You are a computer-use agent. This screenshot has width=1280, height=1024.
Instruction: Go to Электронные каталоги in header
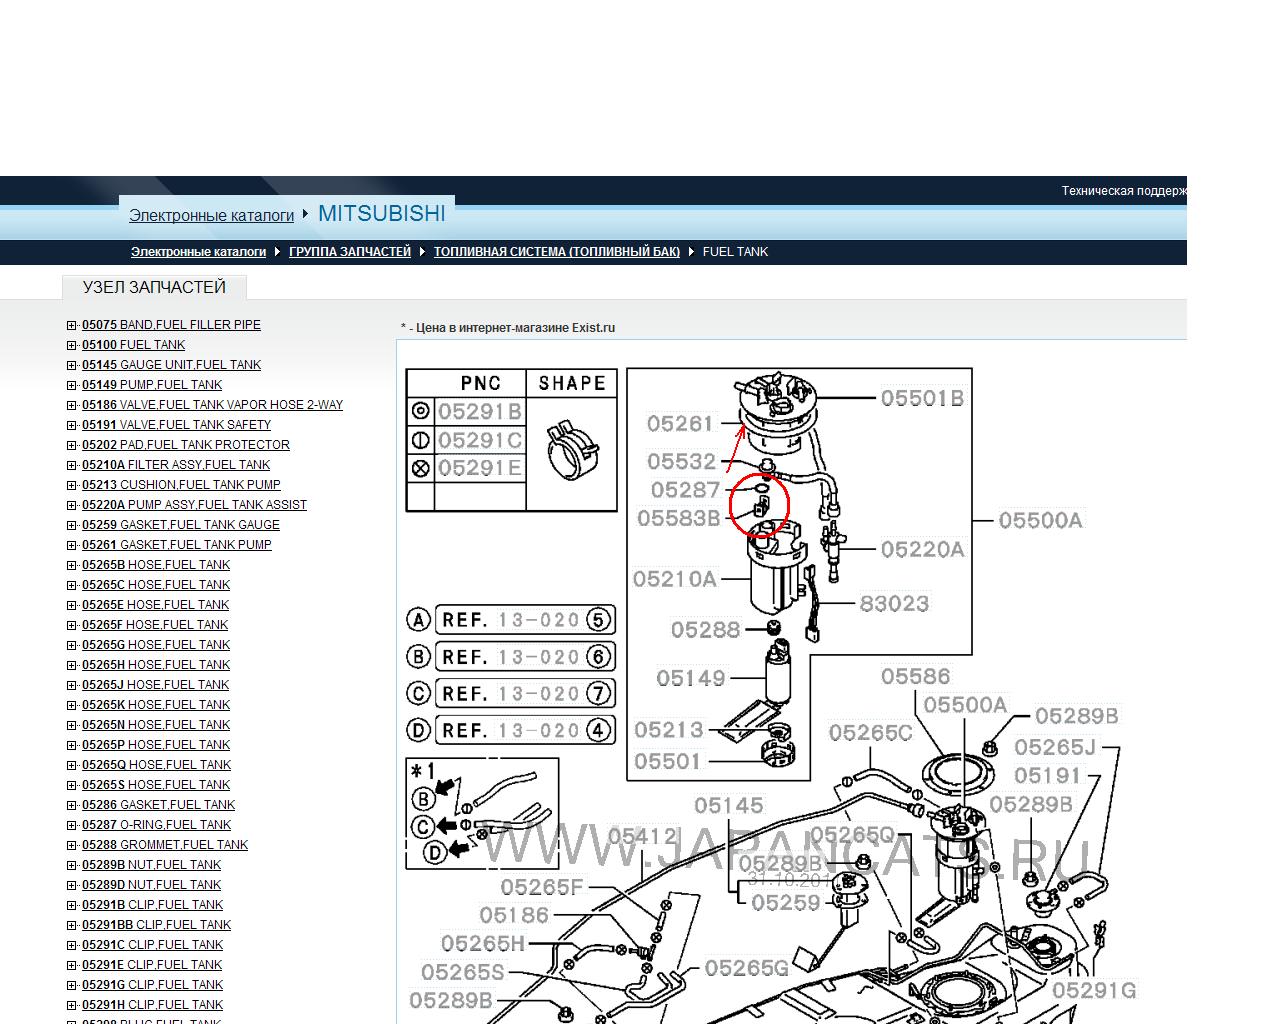click(211, 215)
